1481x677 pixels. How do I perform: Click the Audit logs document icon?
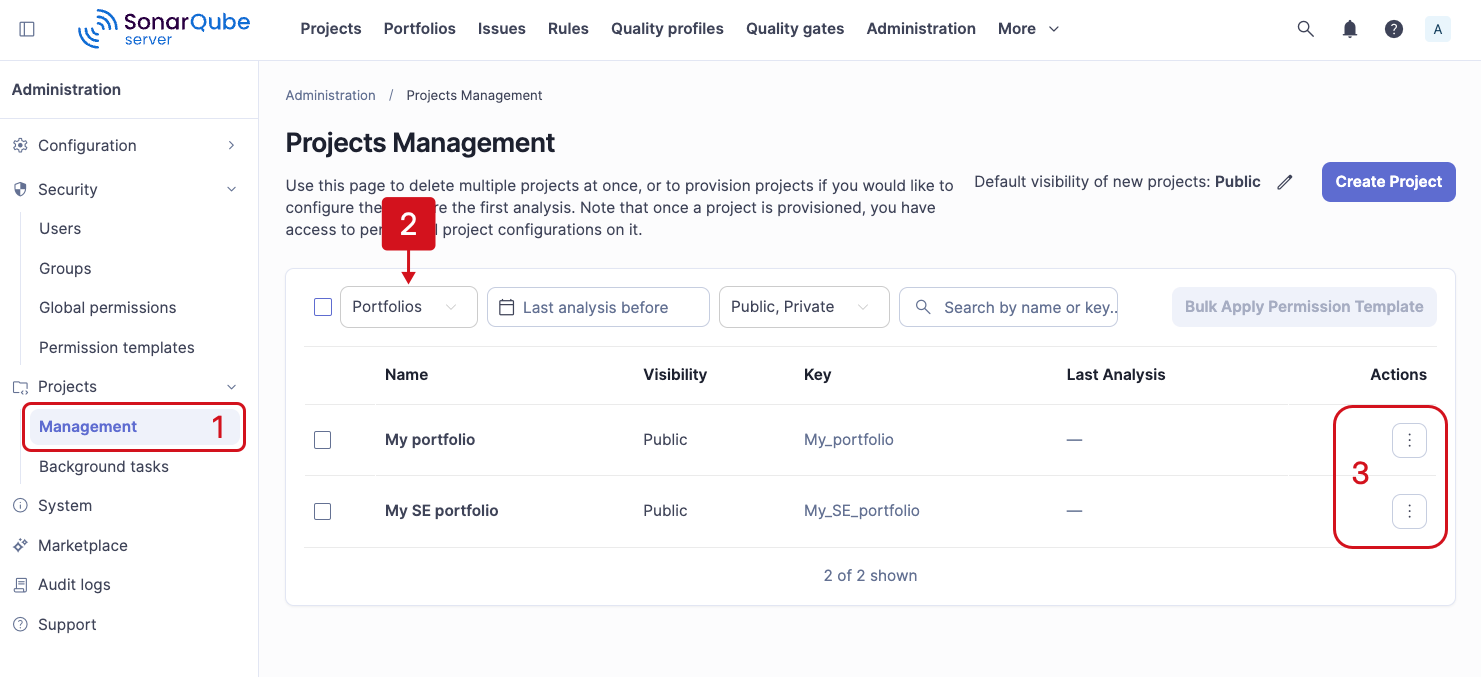[x=20, y=585]
